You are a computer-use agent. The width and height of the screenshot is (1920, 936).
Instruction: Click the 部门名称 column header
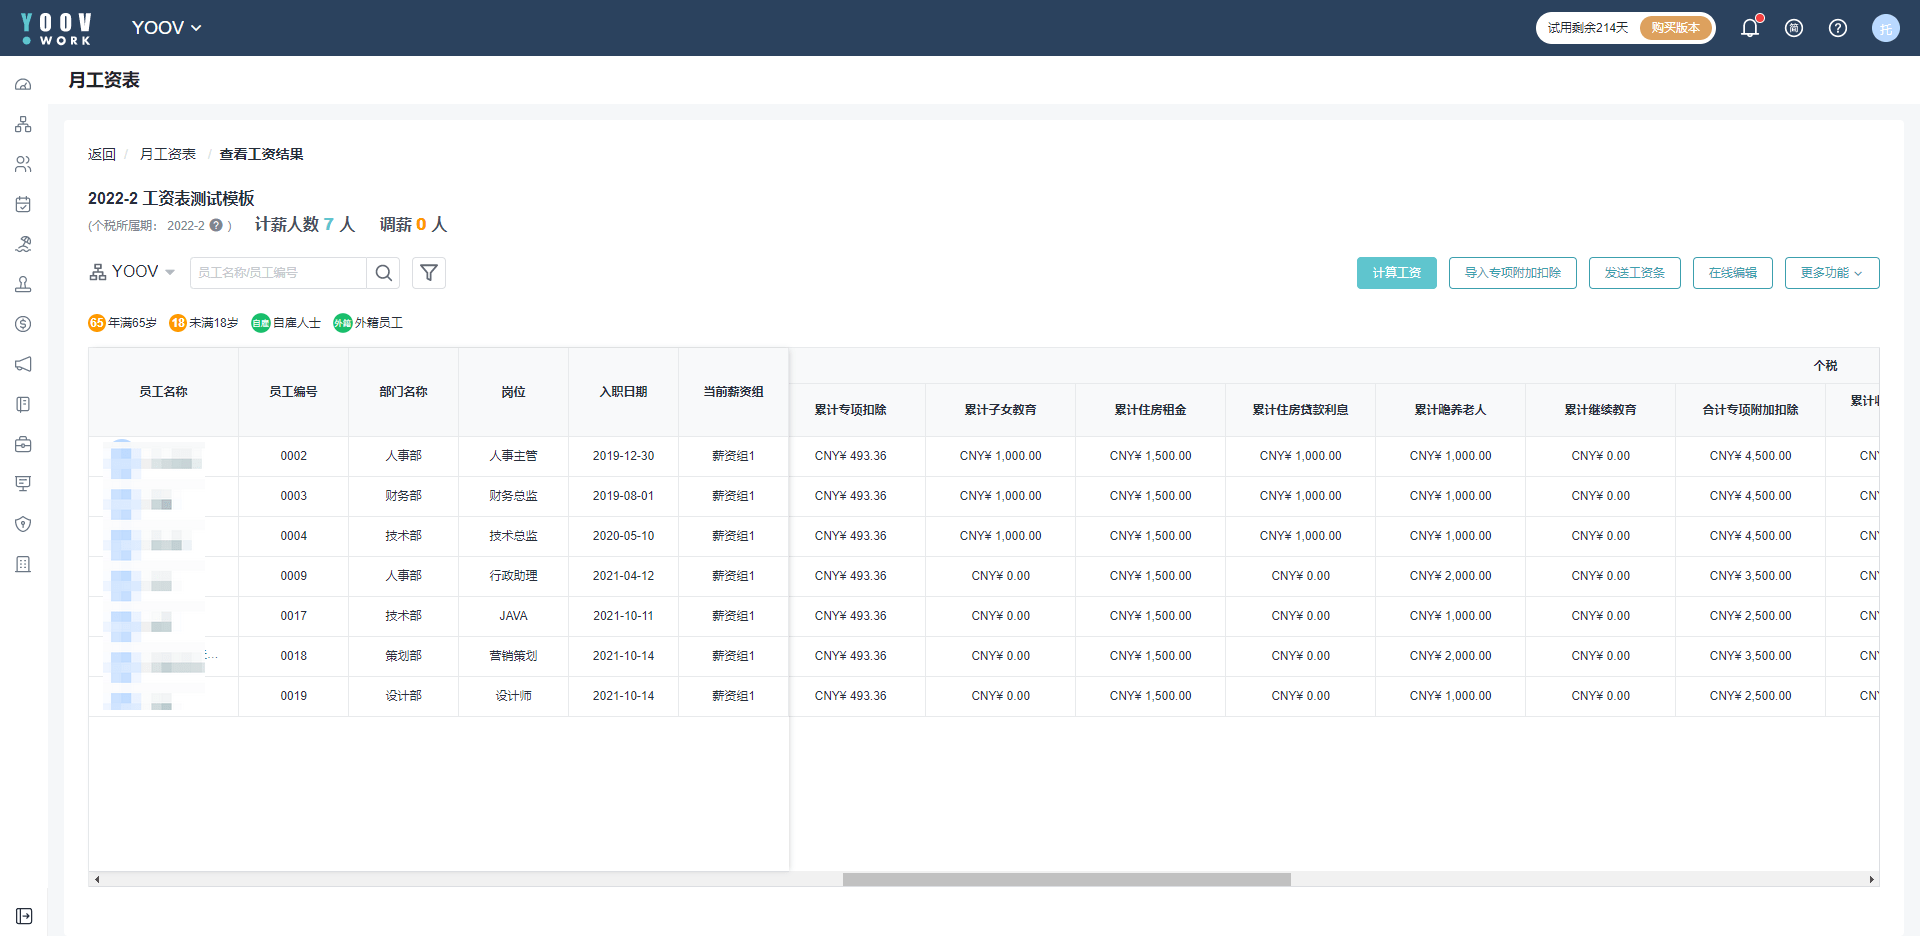point(404,392)
